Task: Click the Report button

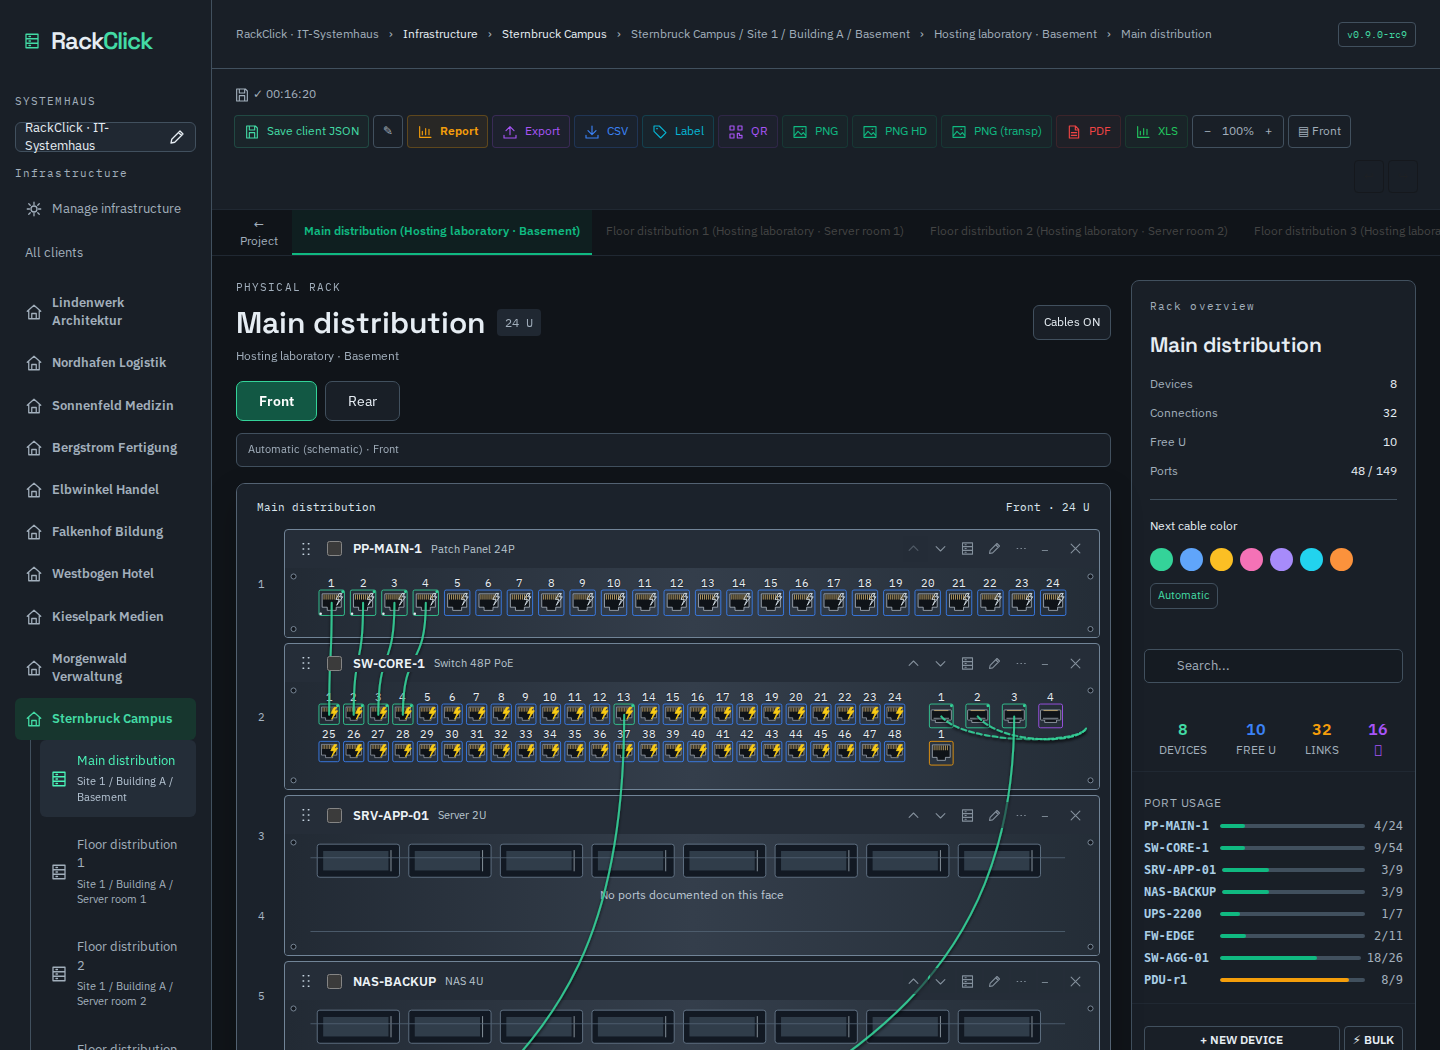Action: click(x=447, y=131)
